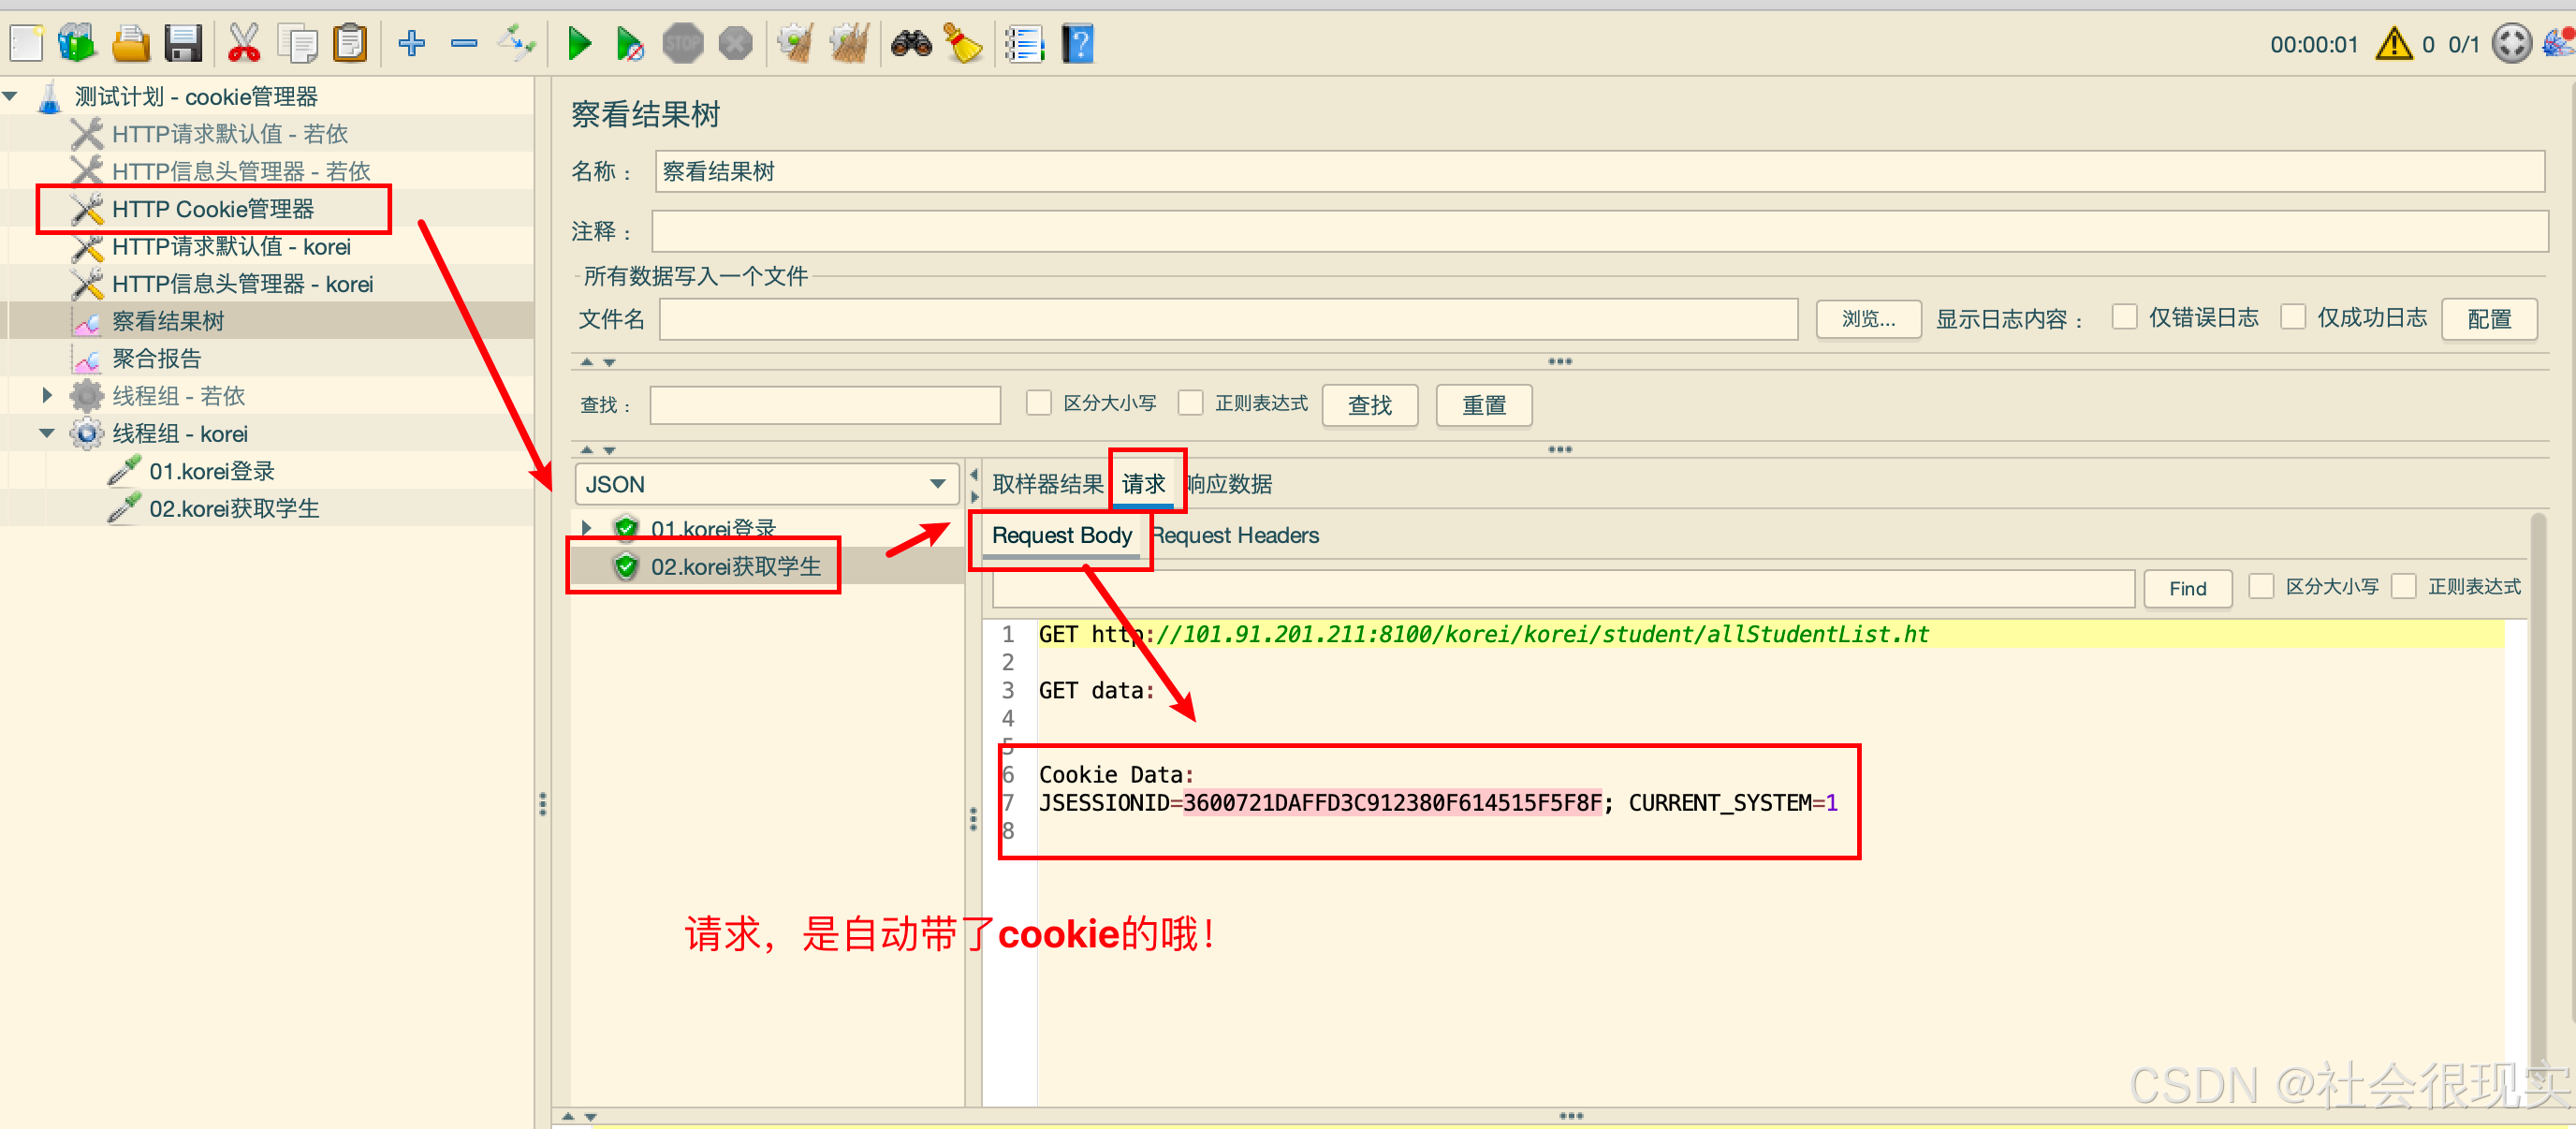Click the binoculars Search icon
The height and width of the screenshot is (1129, 2576).
click(911, 44)
